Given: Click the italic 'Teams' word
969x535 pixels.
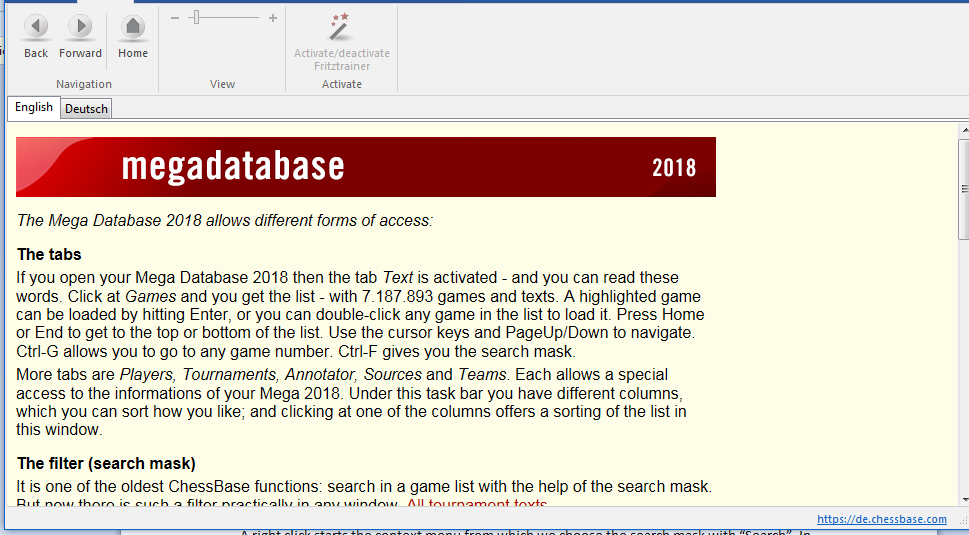Looking at the screenshot, I should pyautogui.click(x=481, y=375).
